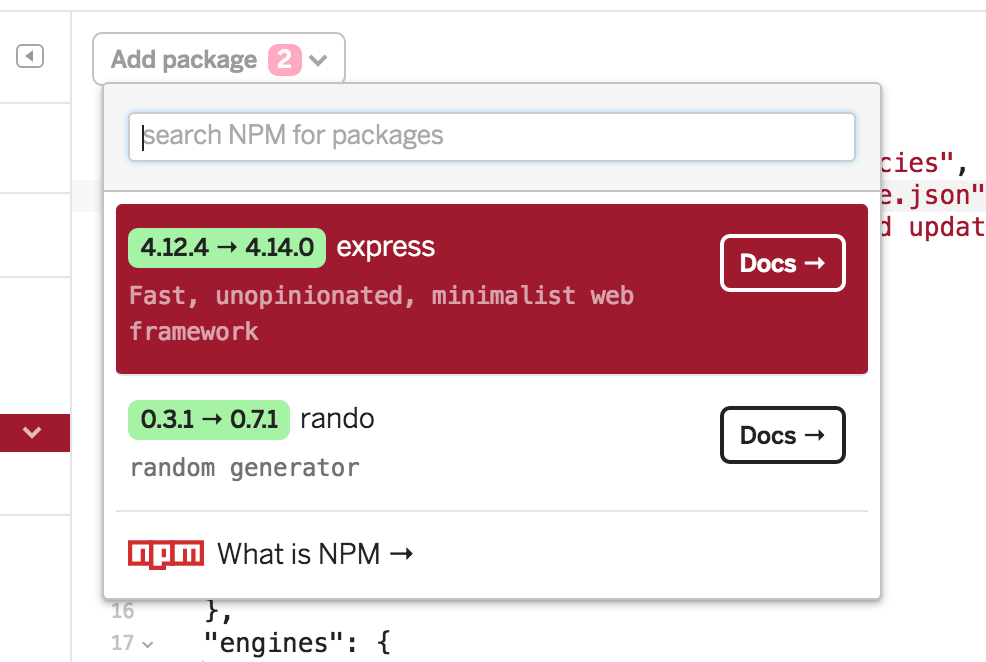Click the random generator description
The width and height of the screenshot is (986, 662).
(x=245, y=468)
